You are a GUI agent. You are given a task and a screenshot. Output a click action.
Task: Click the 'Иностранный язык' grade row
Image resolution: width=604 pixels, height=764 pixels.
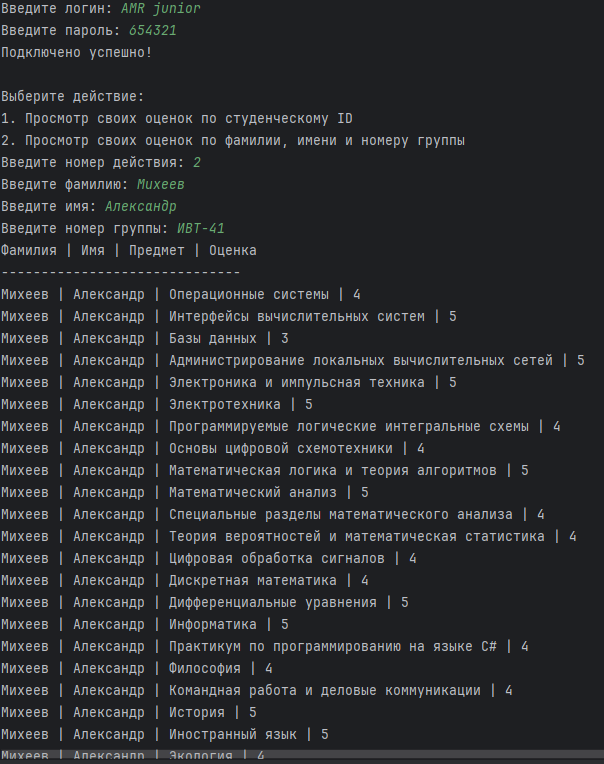[165, 734]
